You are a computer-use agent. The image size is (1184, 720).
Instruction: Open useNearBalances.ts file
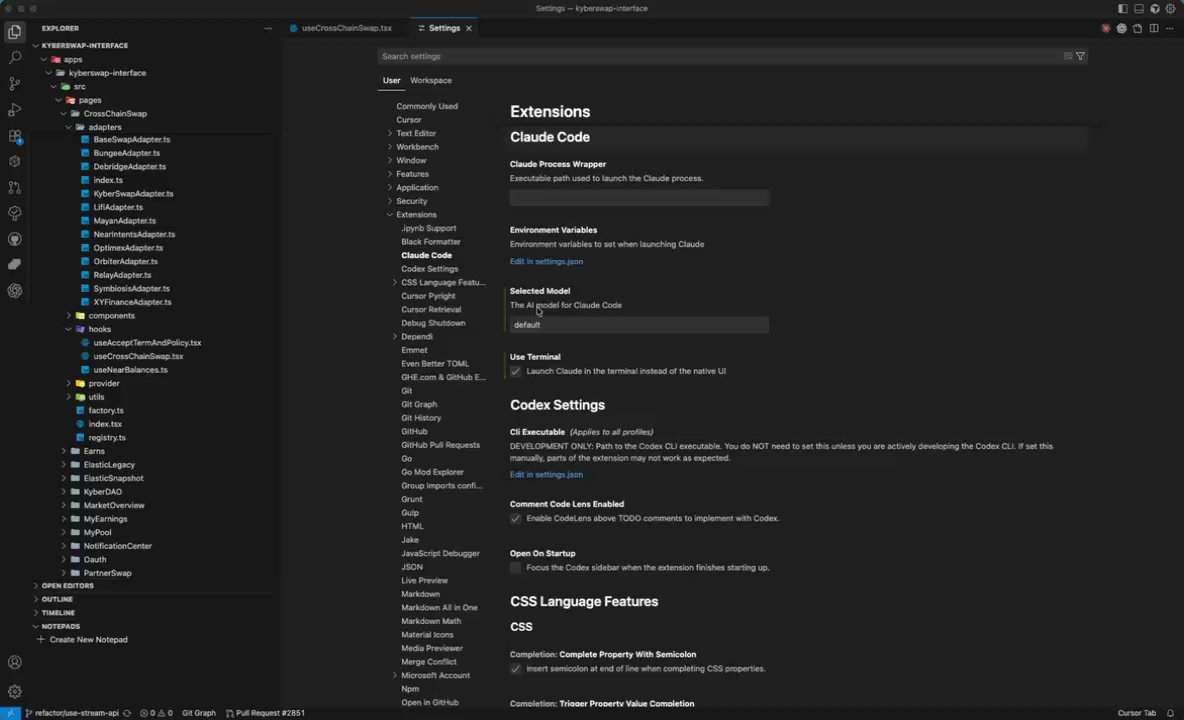point(130,370)
